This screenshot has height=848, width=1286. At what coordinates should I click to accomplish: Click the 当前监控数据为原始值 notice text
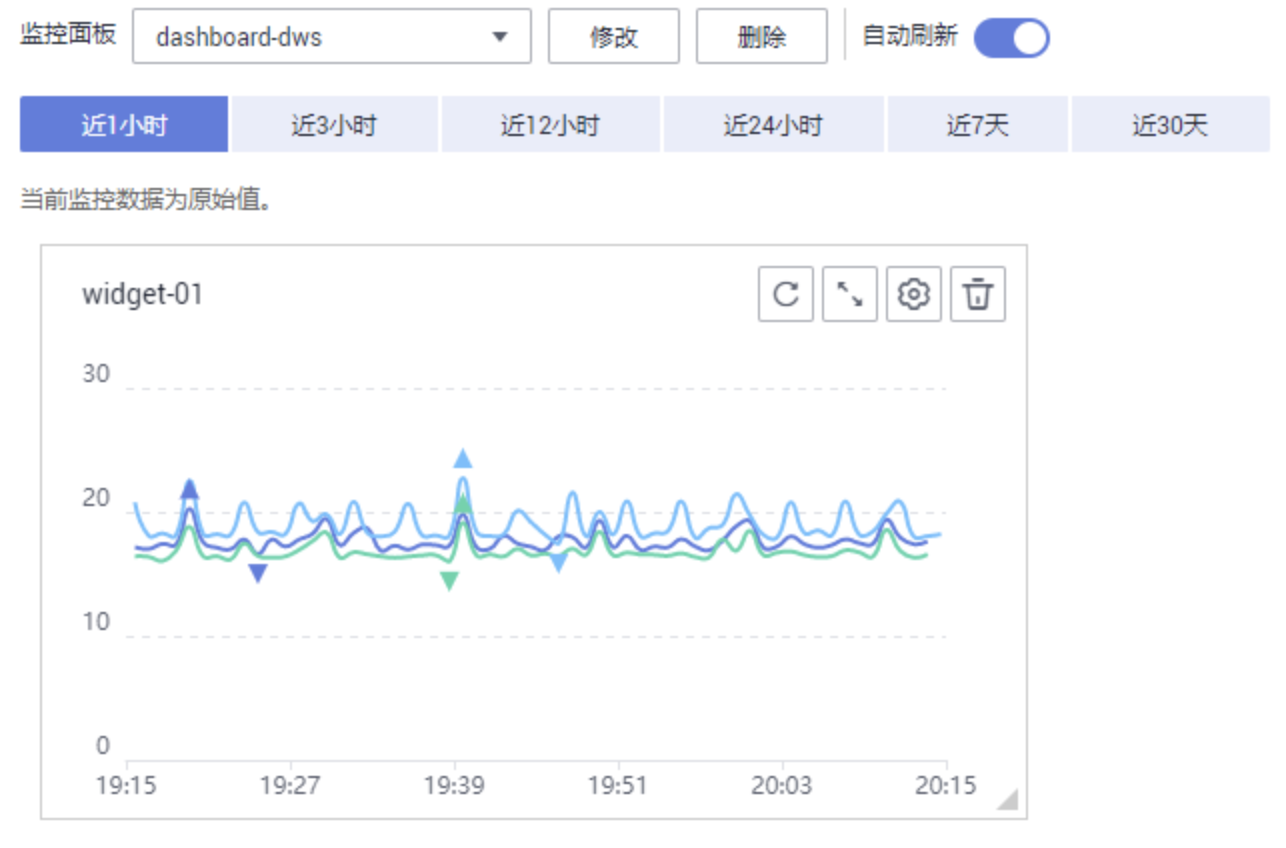[x=147, y=200]
